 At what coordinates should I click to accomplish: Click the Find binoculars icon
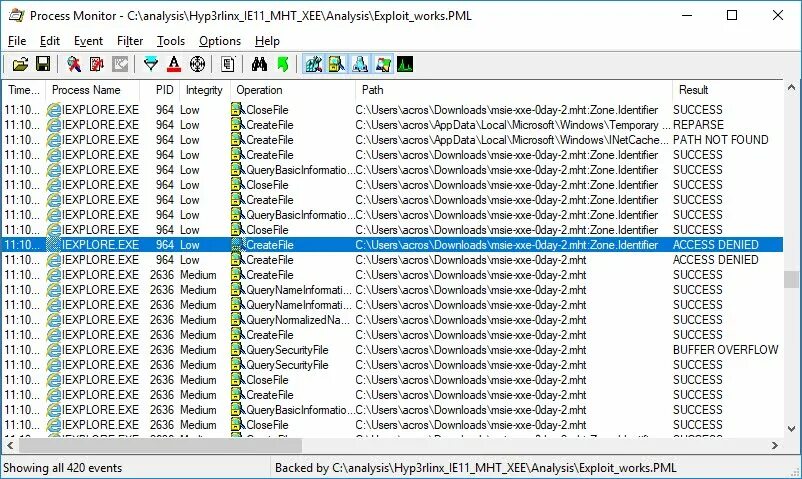pos(259,64)
